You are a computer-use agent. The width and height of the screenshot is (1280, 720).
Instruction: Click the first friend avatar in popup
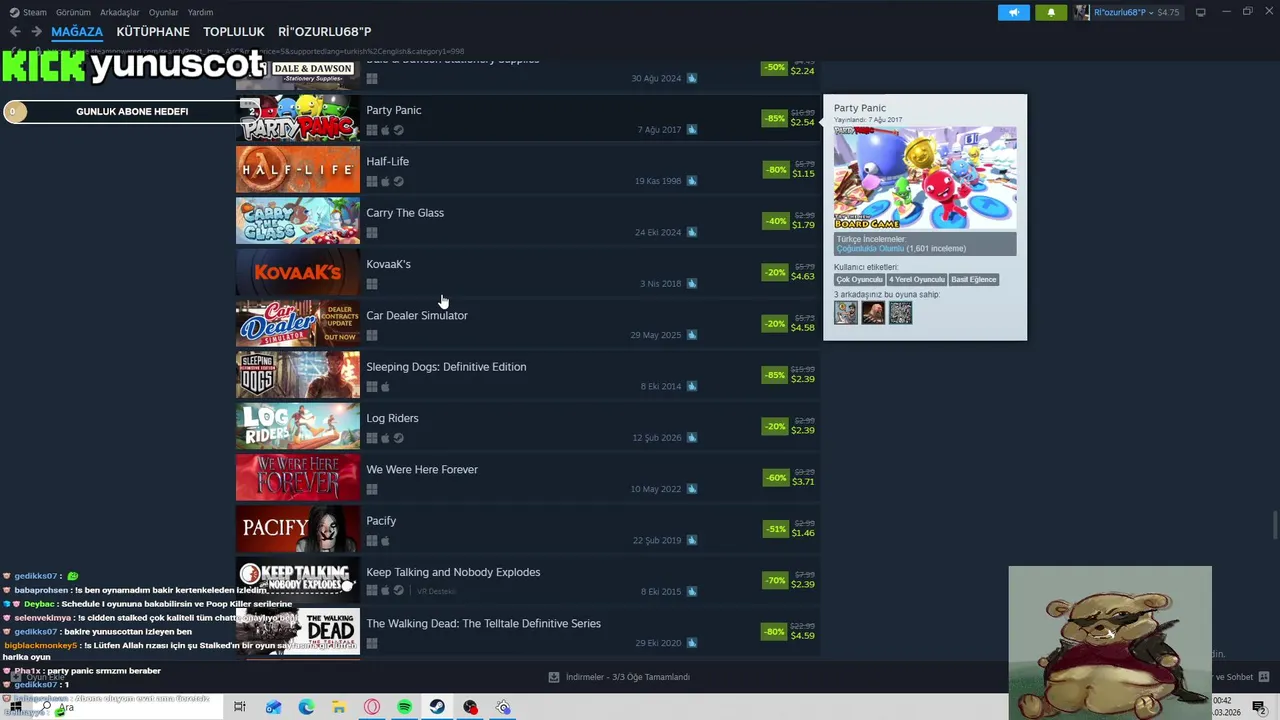[x=846, y=313]
